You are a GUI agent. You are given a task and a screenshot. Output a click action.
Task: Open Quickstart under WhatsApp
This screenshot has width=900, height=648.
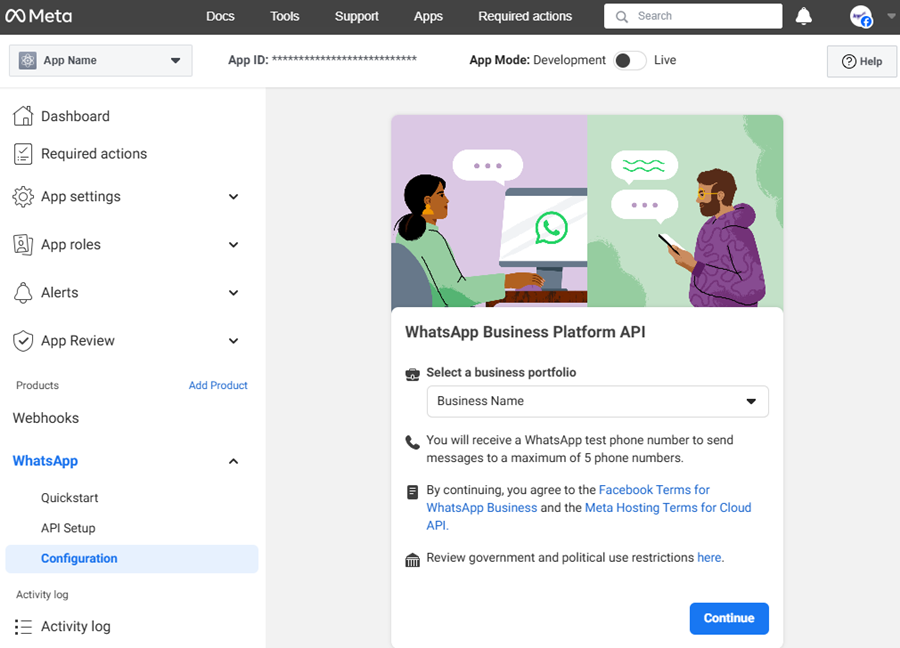point(69,498)
